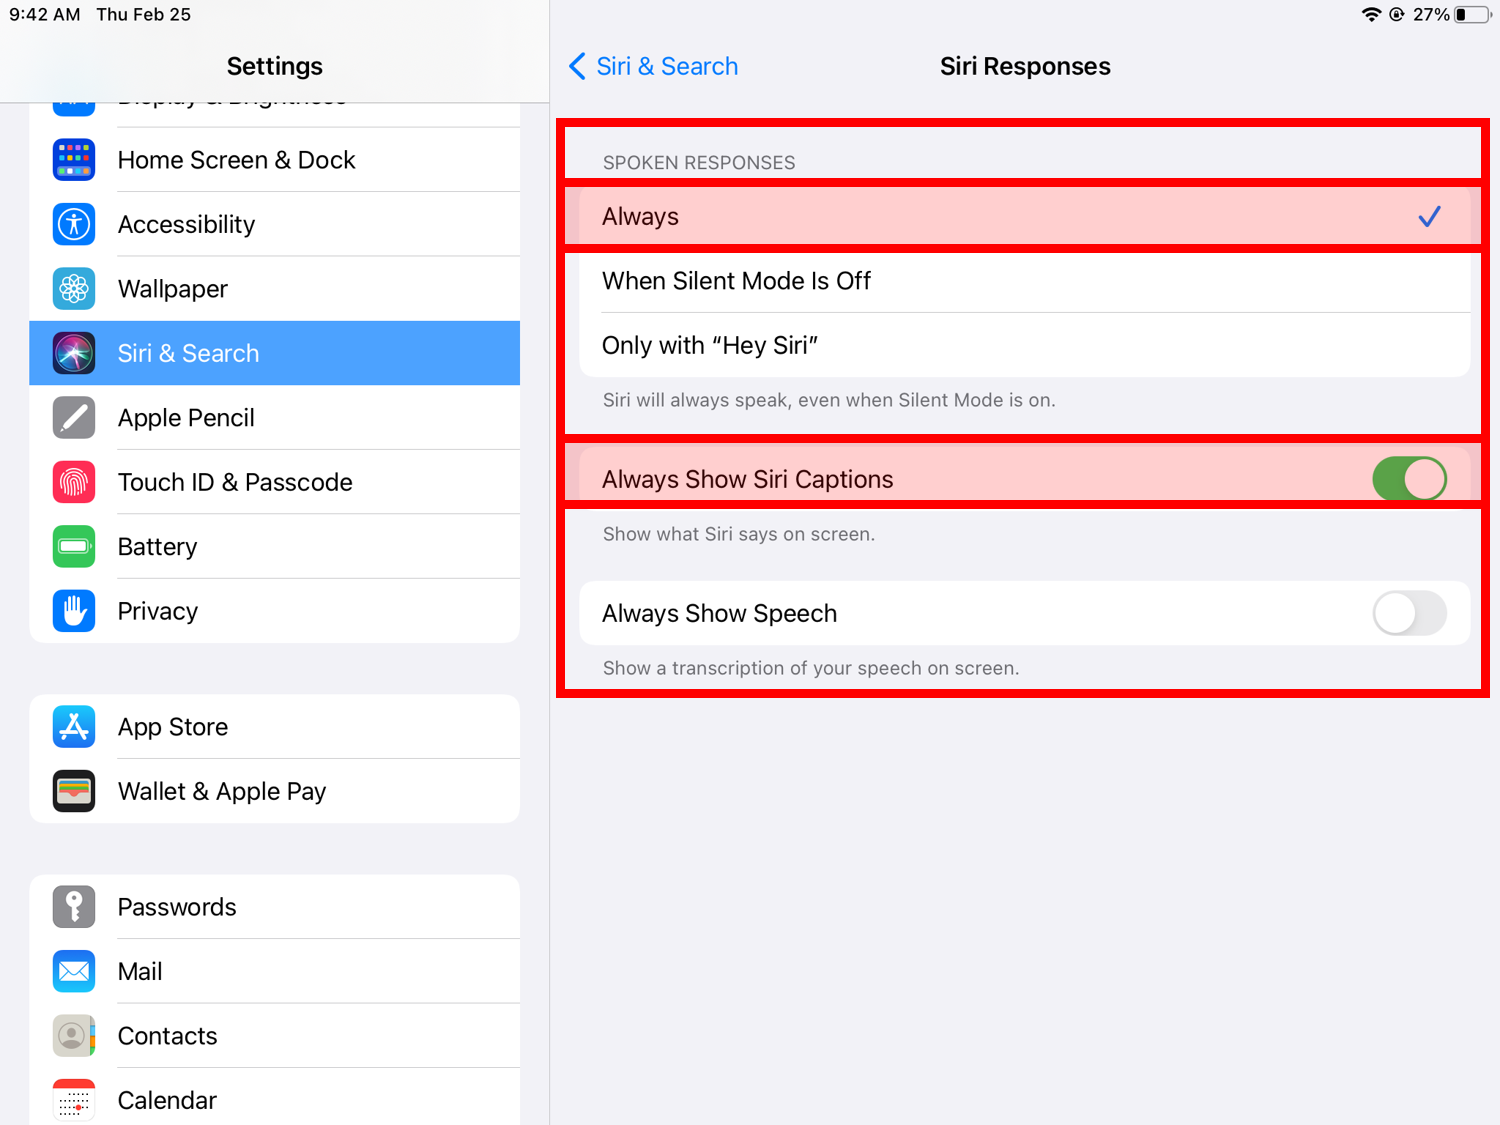Turn off Always Show Siri Captions
The image size is (1500, 1125).
click(x=1409, y=479)
